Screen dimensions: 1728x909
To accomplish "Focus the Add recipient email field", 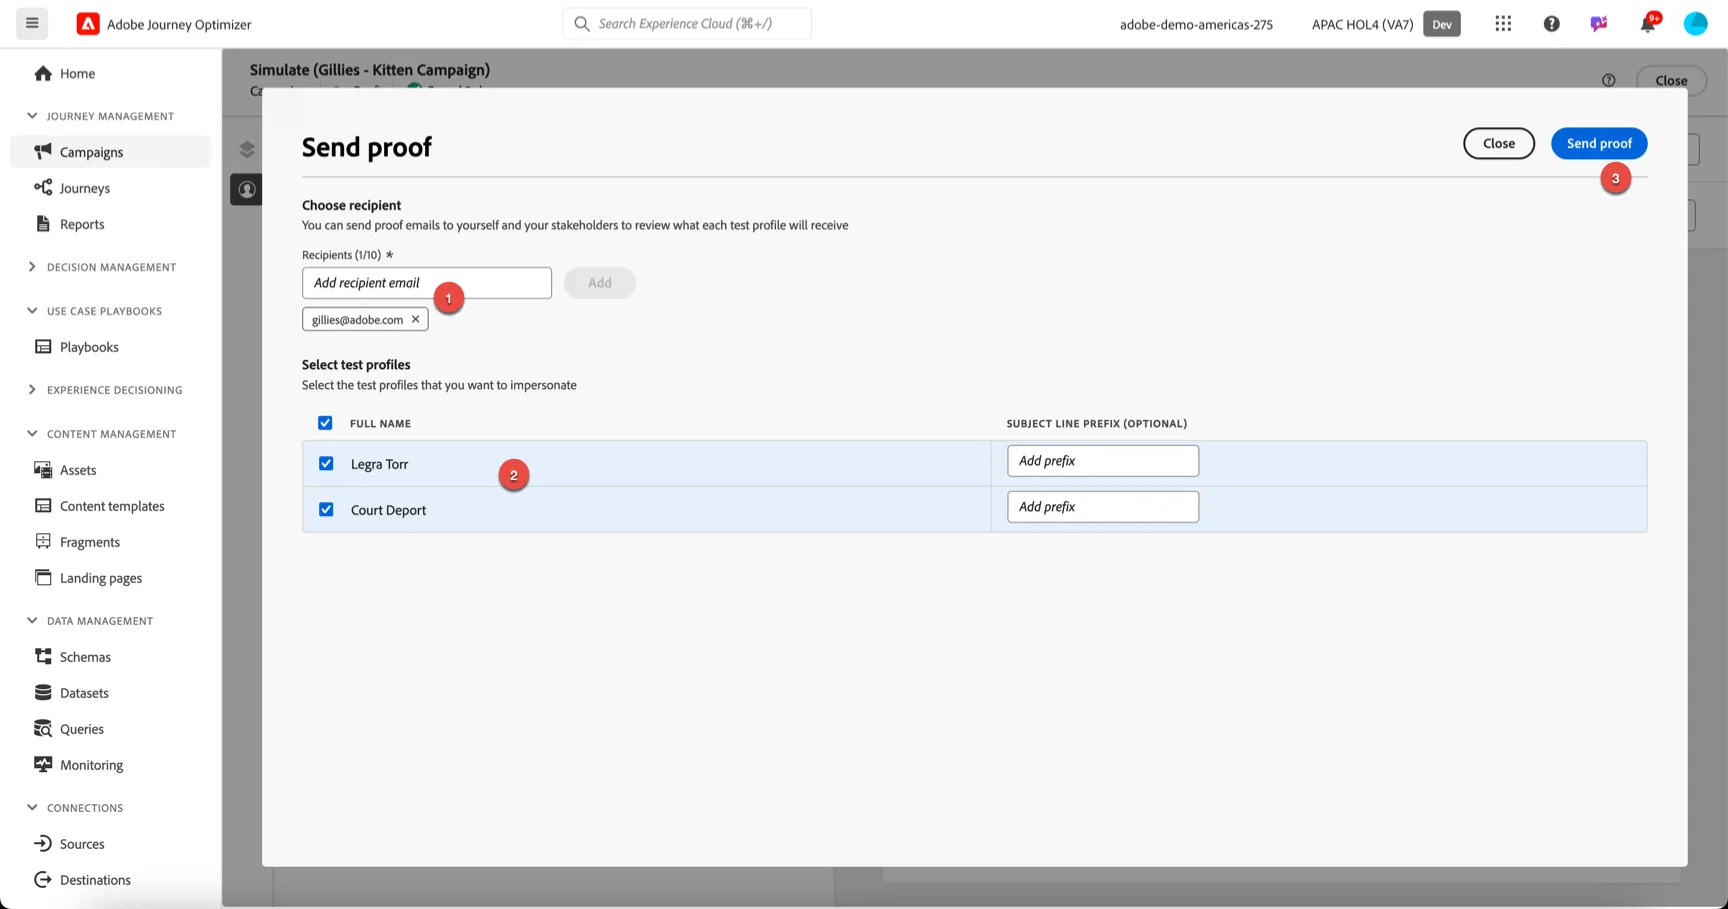I will 427,283.
